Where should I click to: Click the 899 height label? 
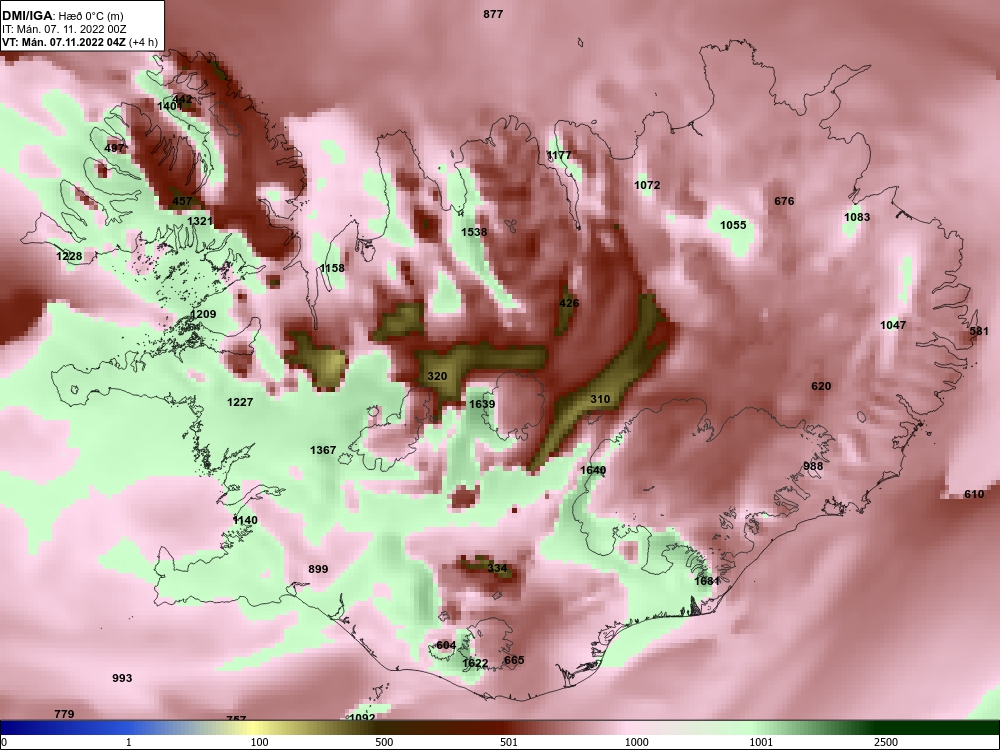tap(318, 569)
